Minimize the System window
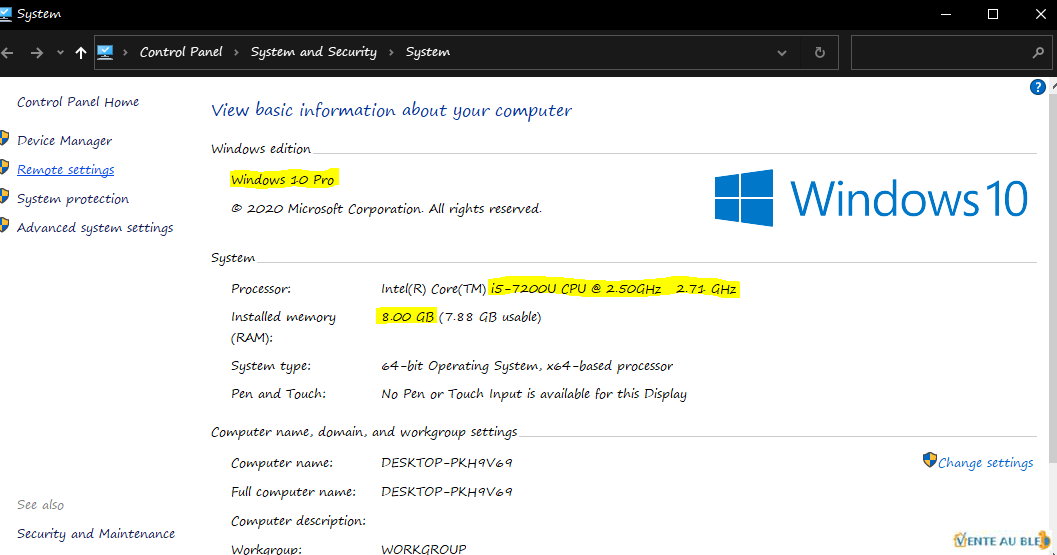 click(x=946, y=14)
